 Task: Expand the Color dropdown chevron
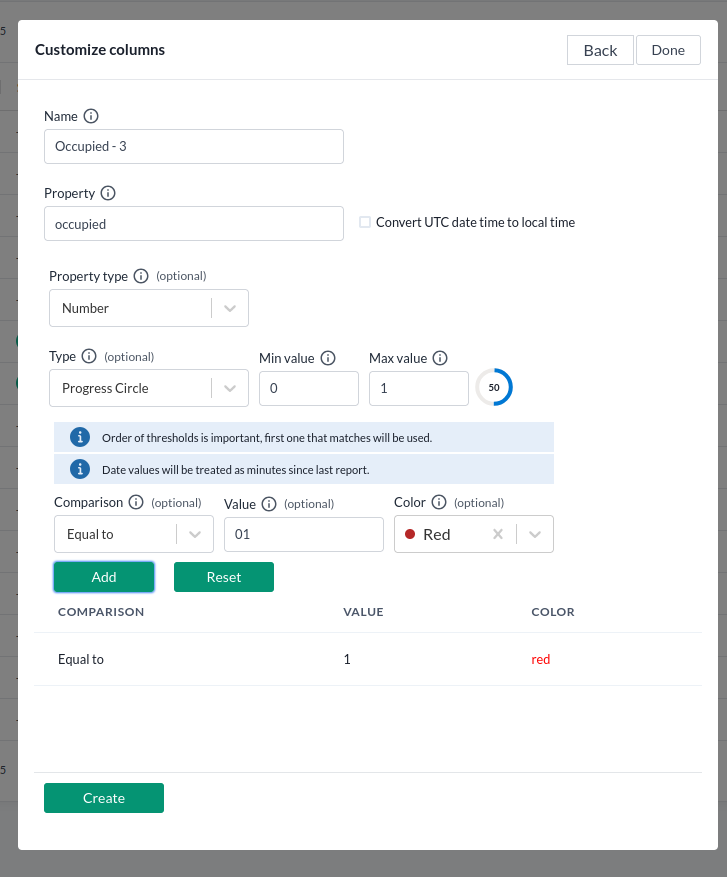535,534
